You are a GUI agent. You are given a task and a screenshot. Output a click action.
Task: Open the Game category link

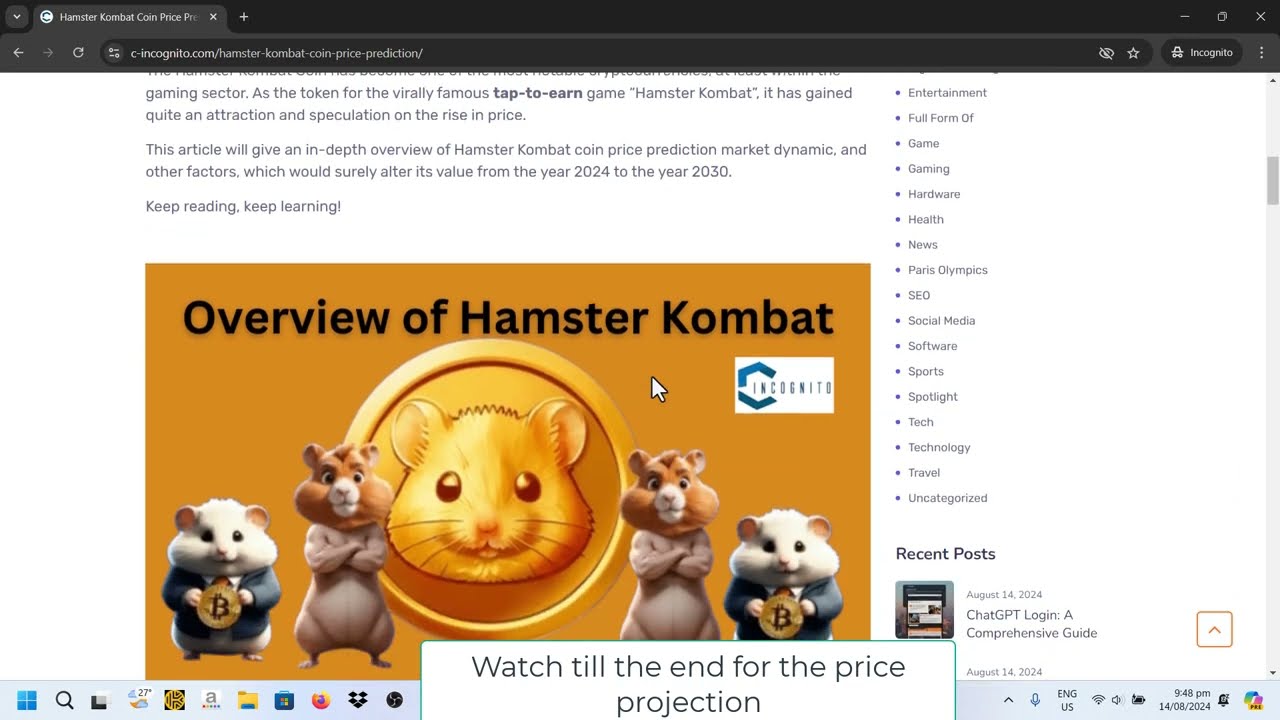point(923,144)
